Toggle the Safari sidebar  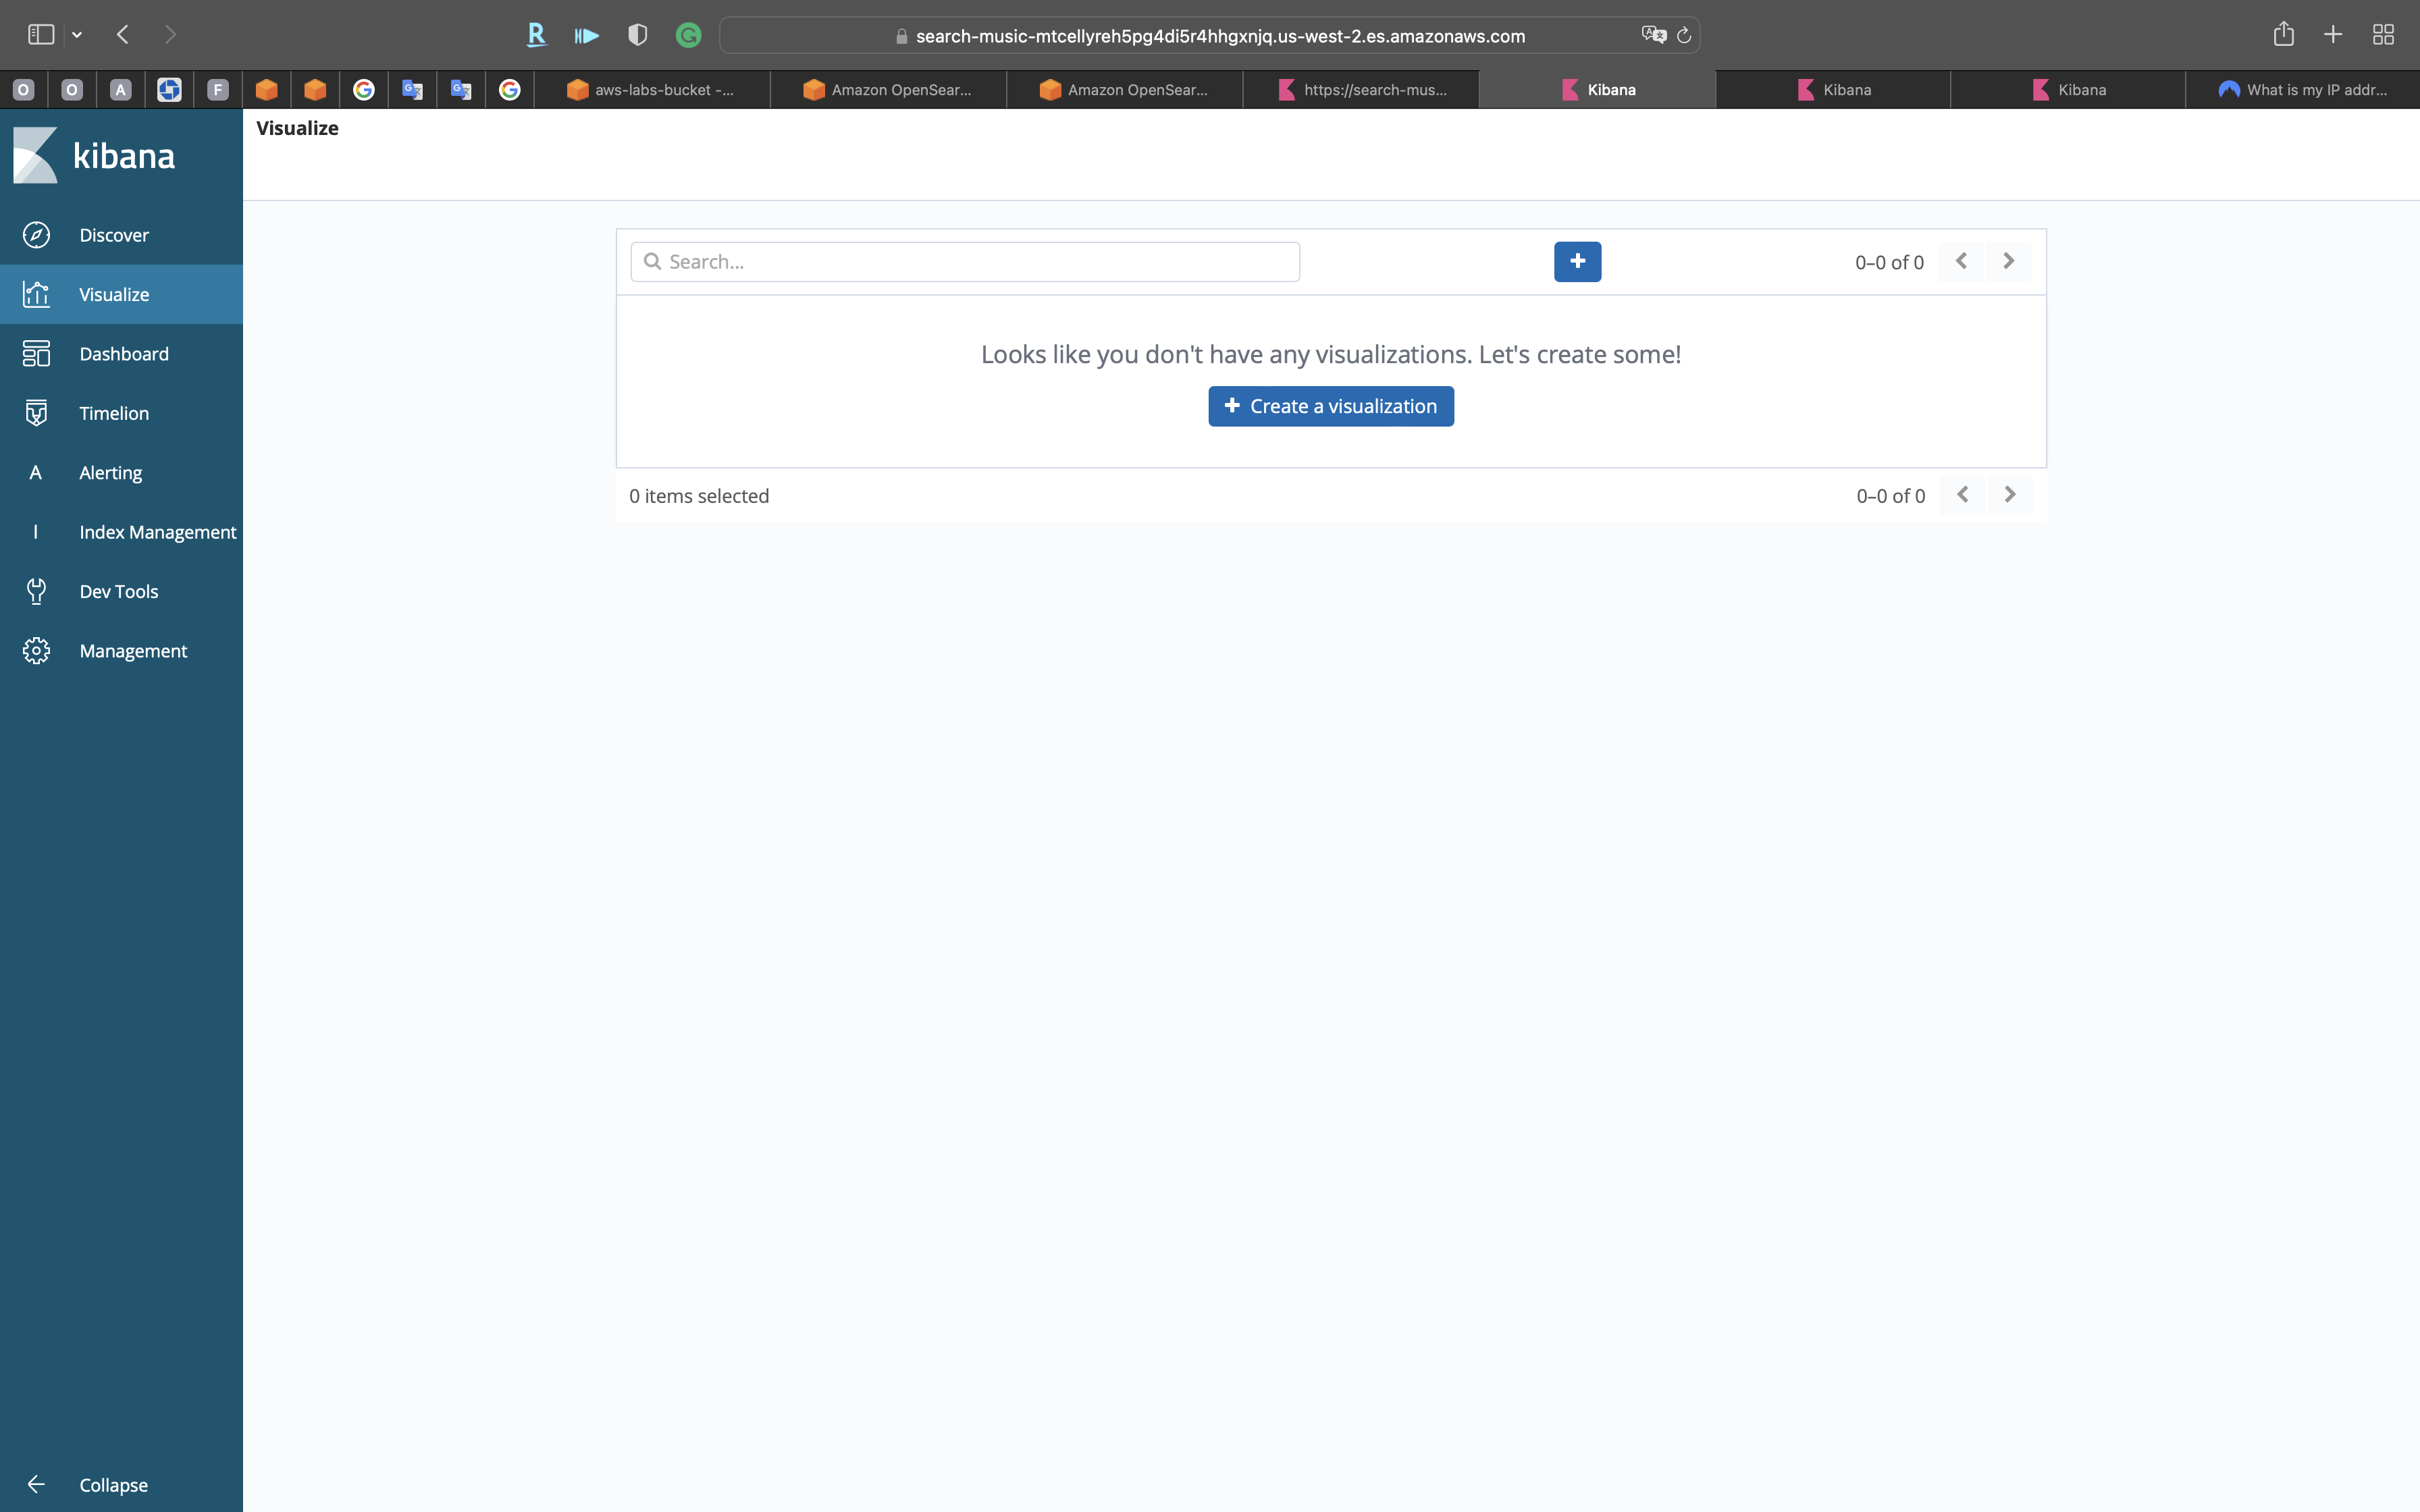tap(41, 35)
